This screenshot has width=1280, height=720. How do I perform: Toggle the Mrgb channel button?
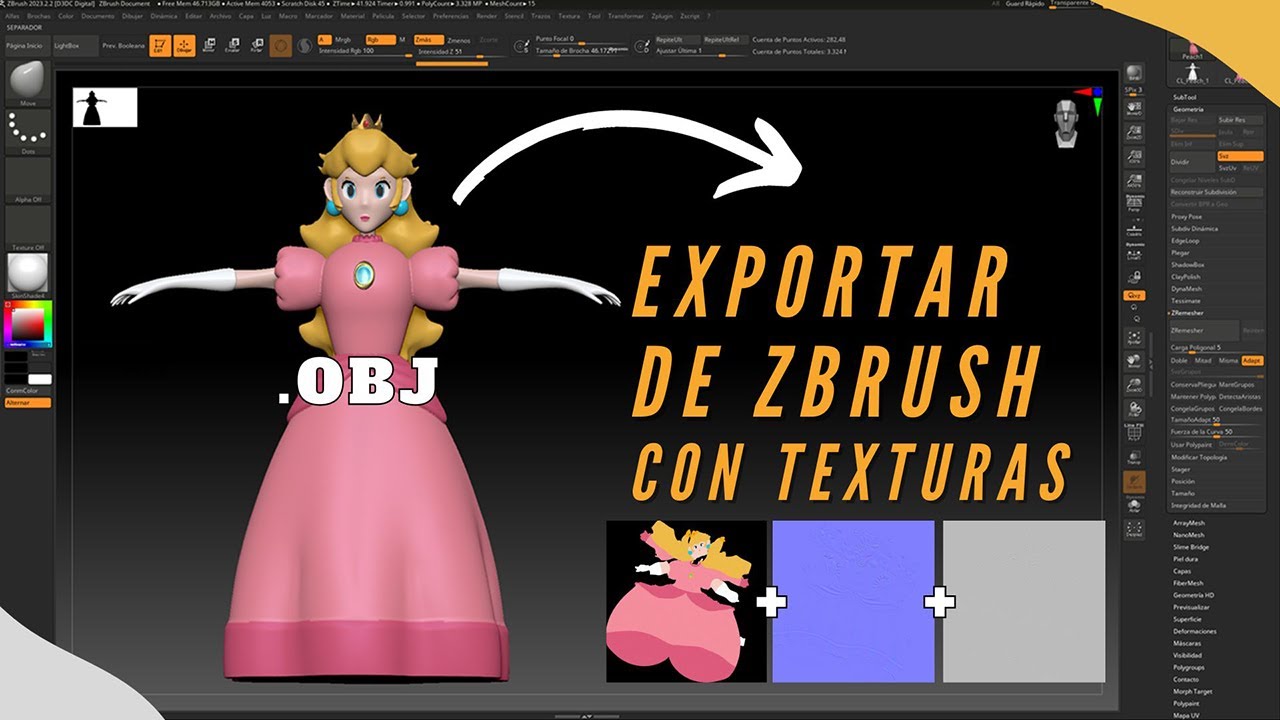tap(343, 39)
